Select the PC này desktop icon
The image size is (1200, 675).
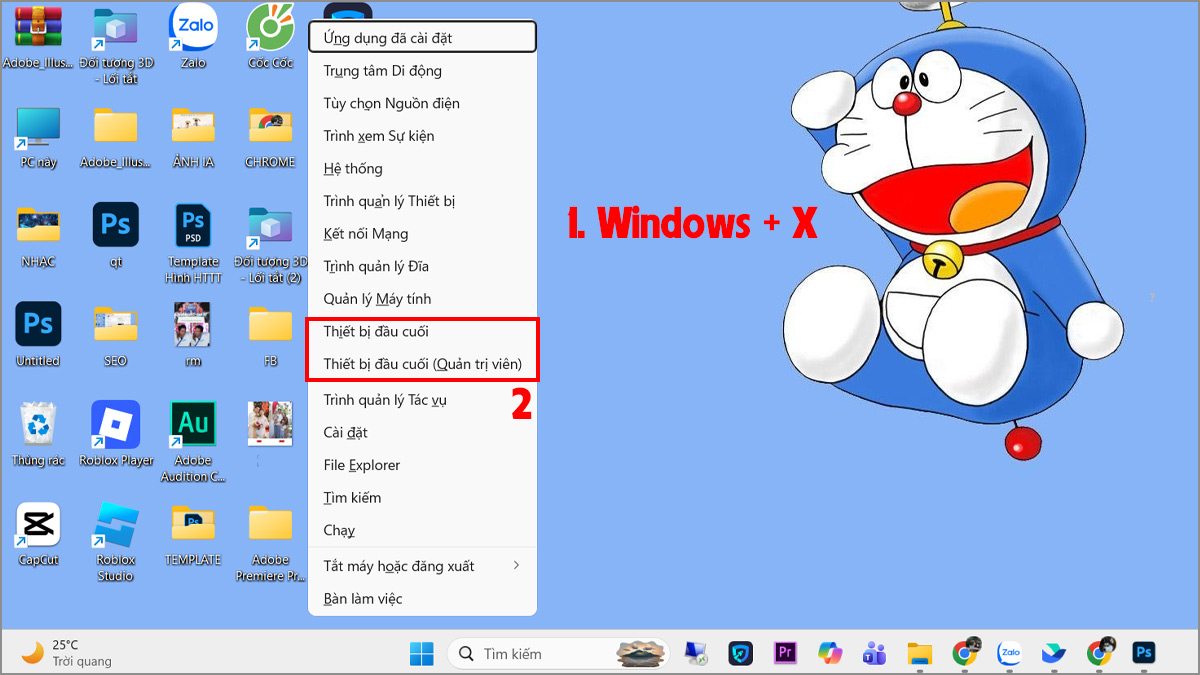pos(38,138)
